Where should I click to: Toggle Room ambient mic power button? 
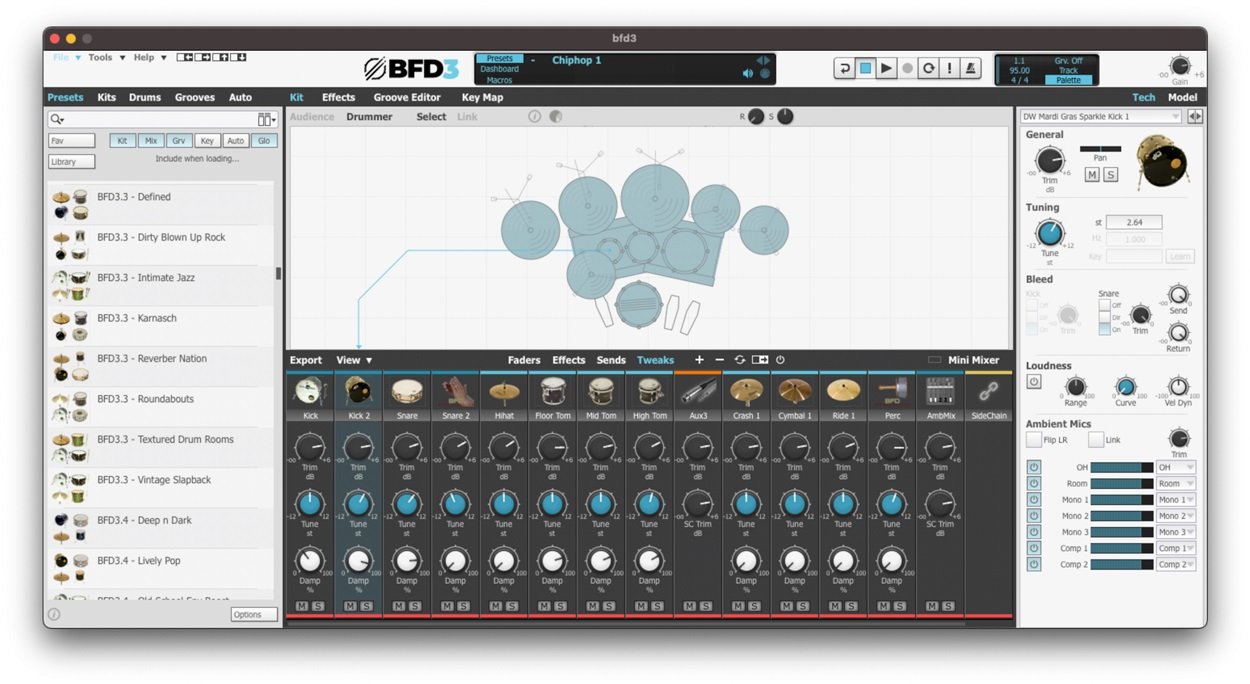[x=1034, y=483]
